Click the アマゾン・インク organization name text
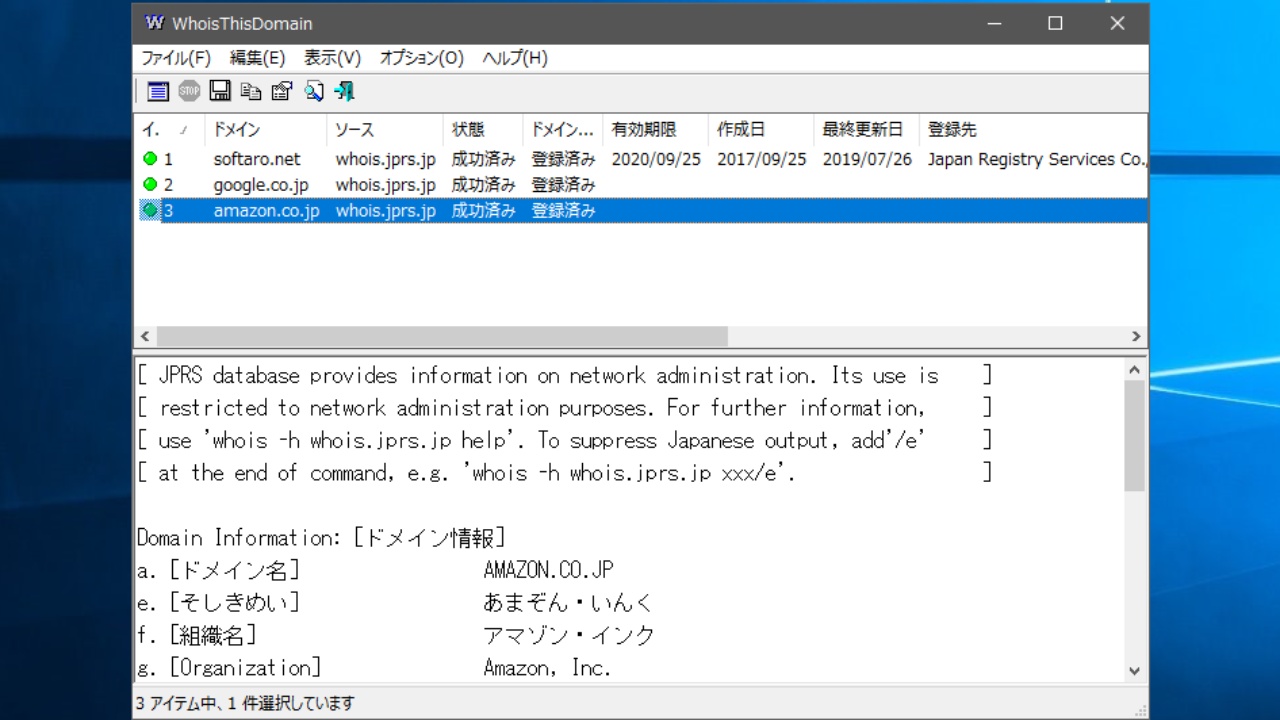Image resolution: width=1280 pixels, height=720 pixels. pyautogui.click(x=569, y=635)
